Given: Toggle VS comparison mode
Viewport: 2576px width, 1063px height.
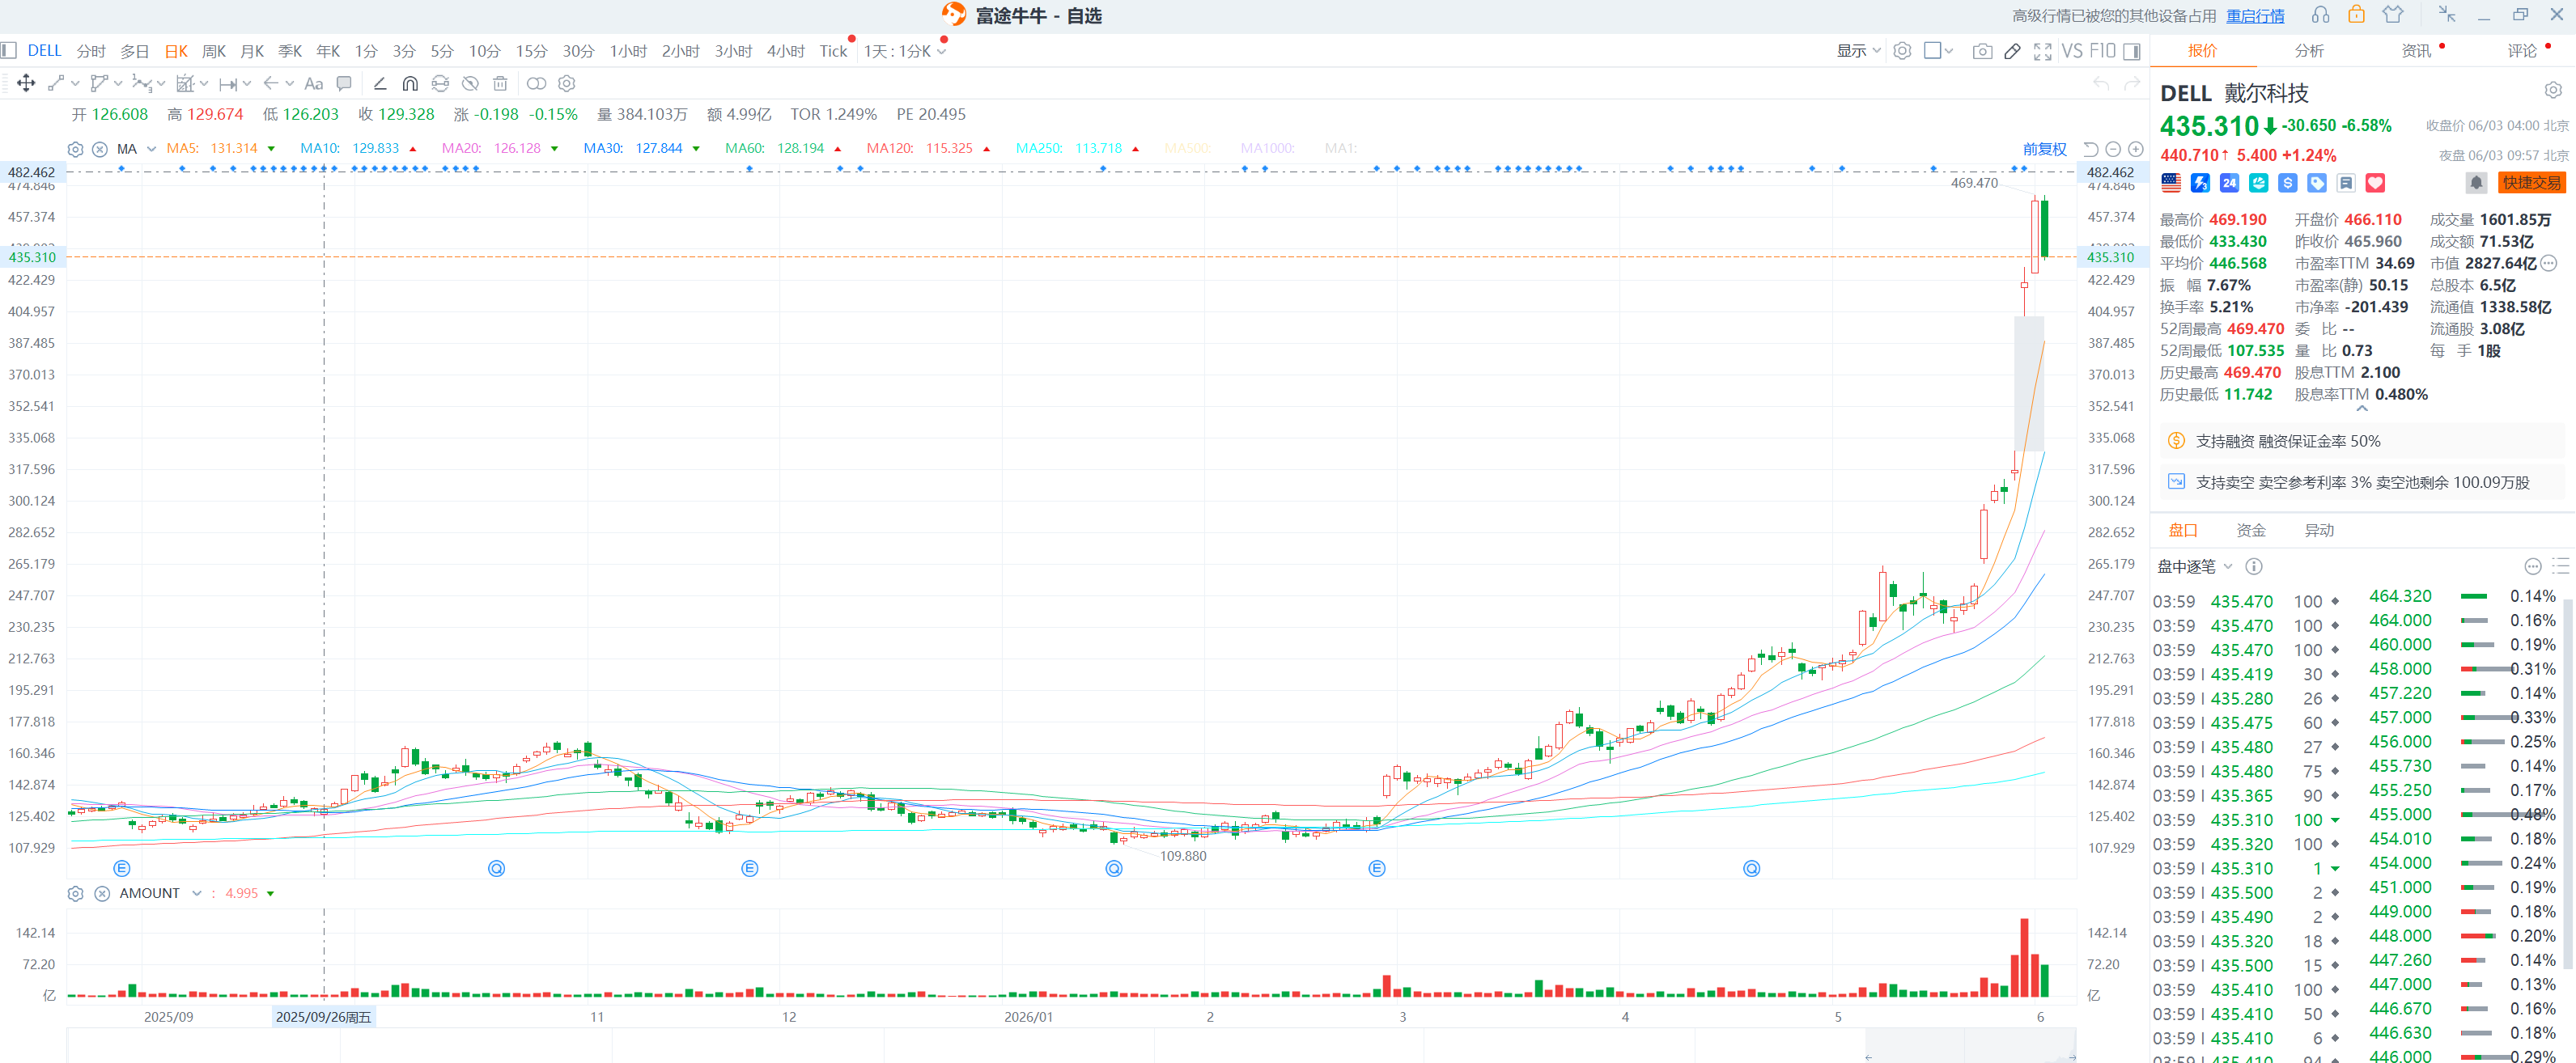Looking at the screenshot, I should click(x=2072, y=51).
